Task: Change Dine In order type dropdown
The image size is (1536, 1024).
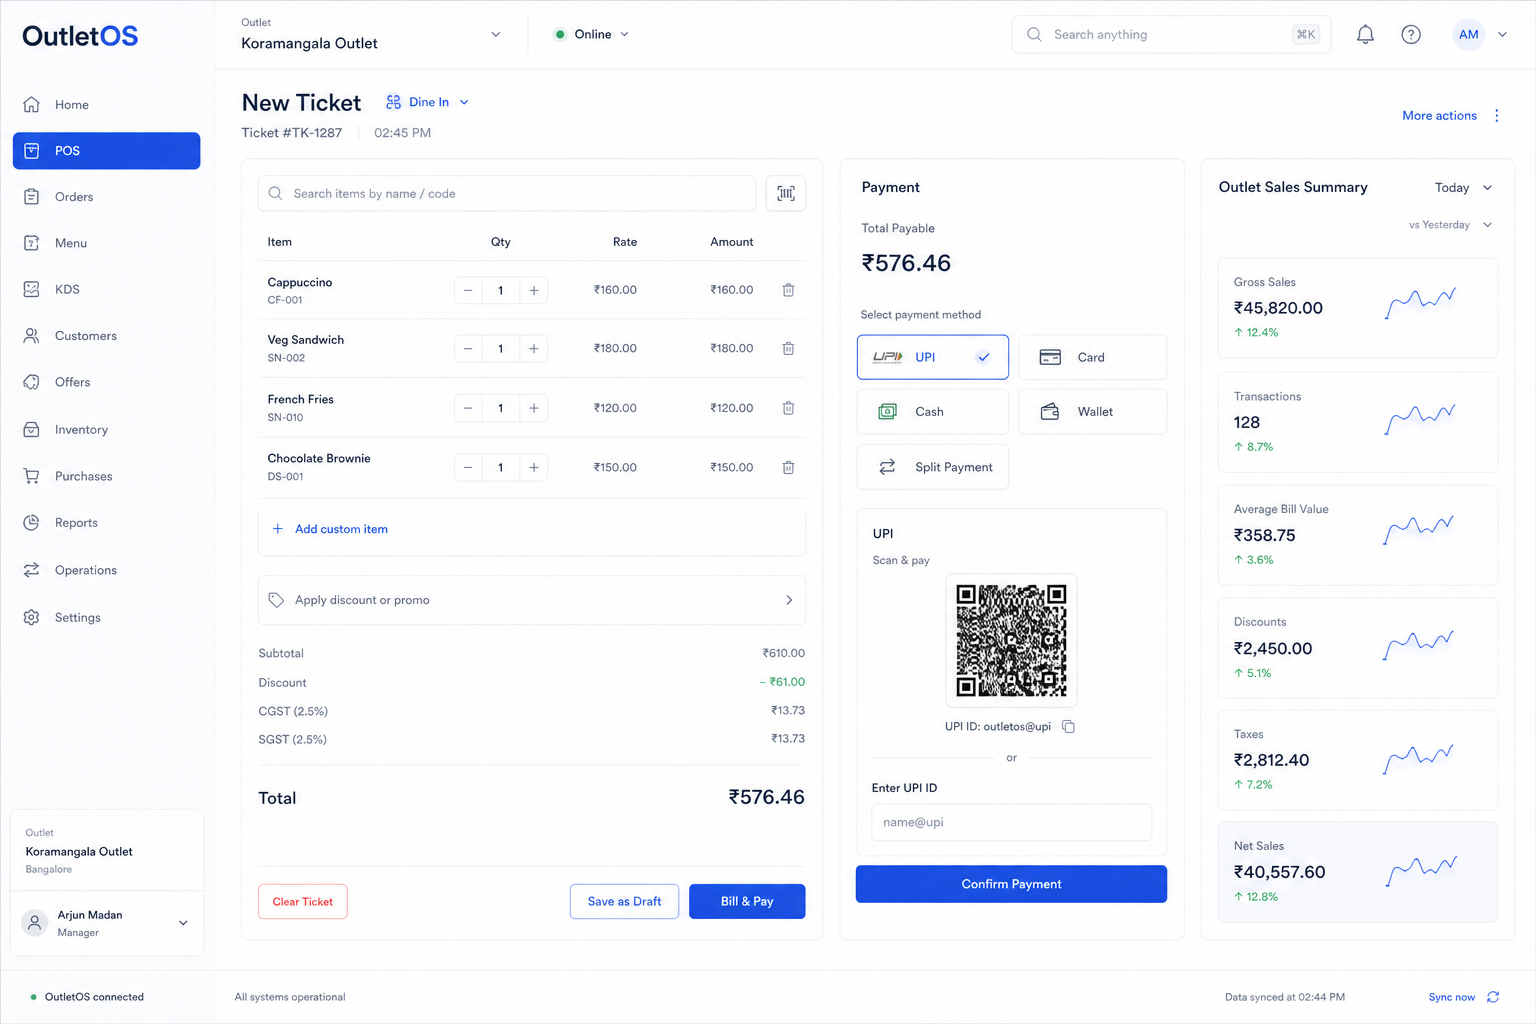Action: pos(428,102)
